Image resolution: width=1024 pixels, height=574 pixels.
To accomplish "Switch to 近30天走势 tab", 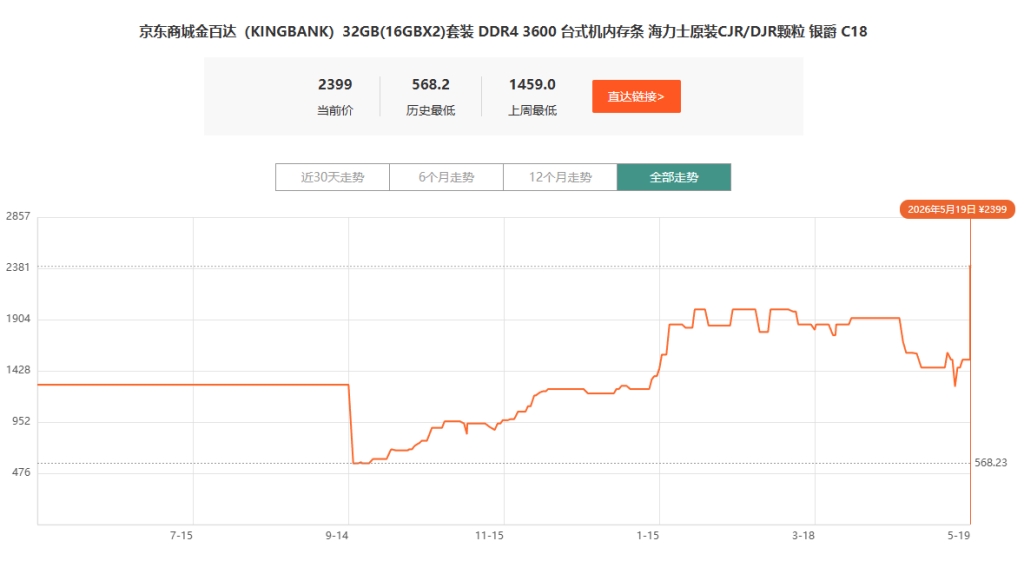I will point(332,177).
